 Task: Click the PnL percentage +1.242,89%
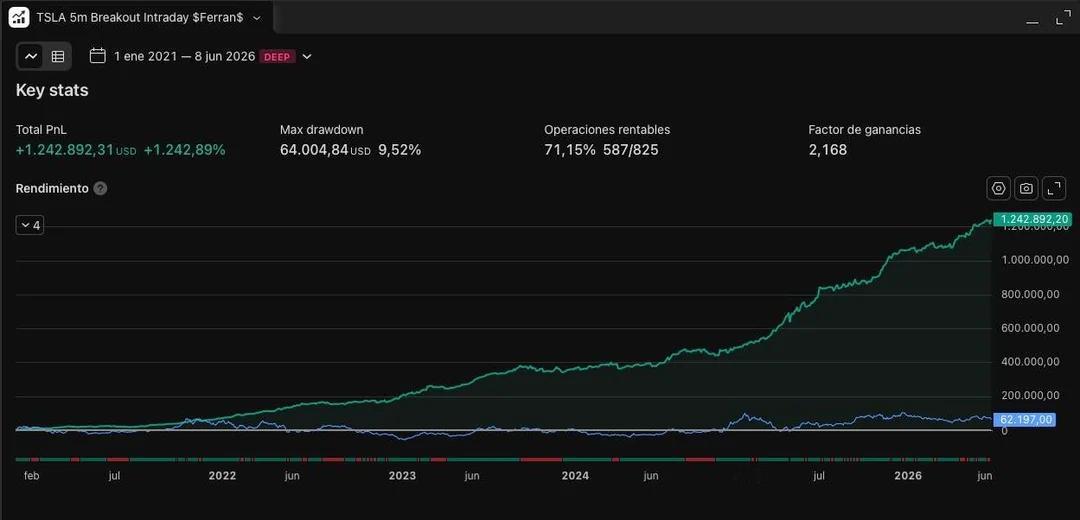tap(185, 149)
